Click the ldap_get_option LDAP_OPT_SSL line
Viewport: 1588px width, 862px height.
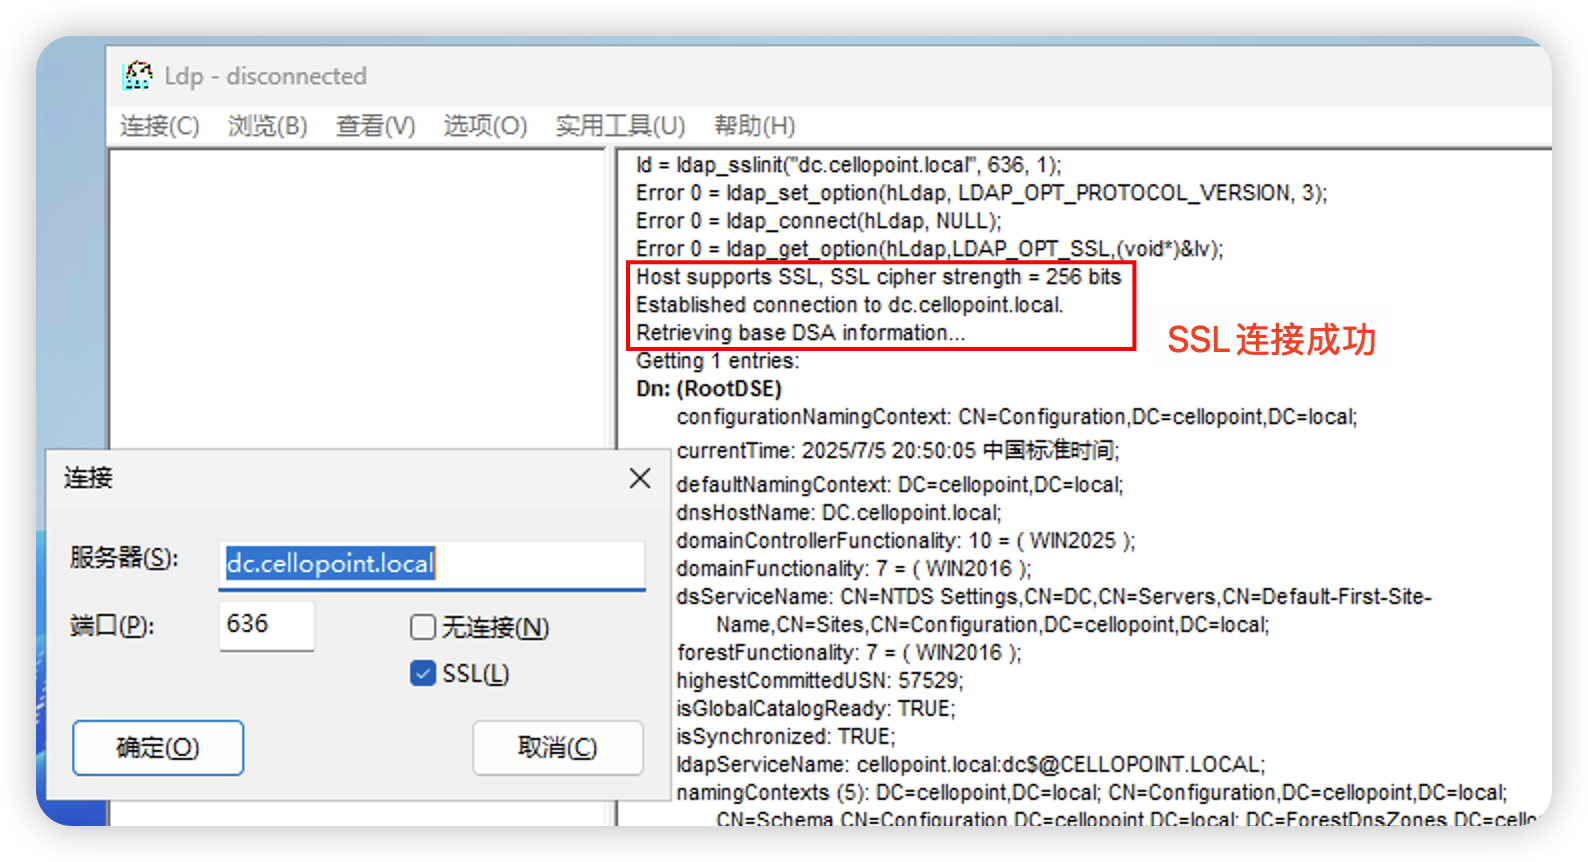point(929,249)
